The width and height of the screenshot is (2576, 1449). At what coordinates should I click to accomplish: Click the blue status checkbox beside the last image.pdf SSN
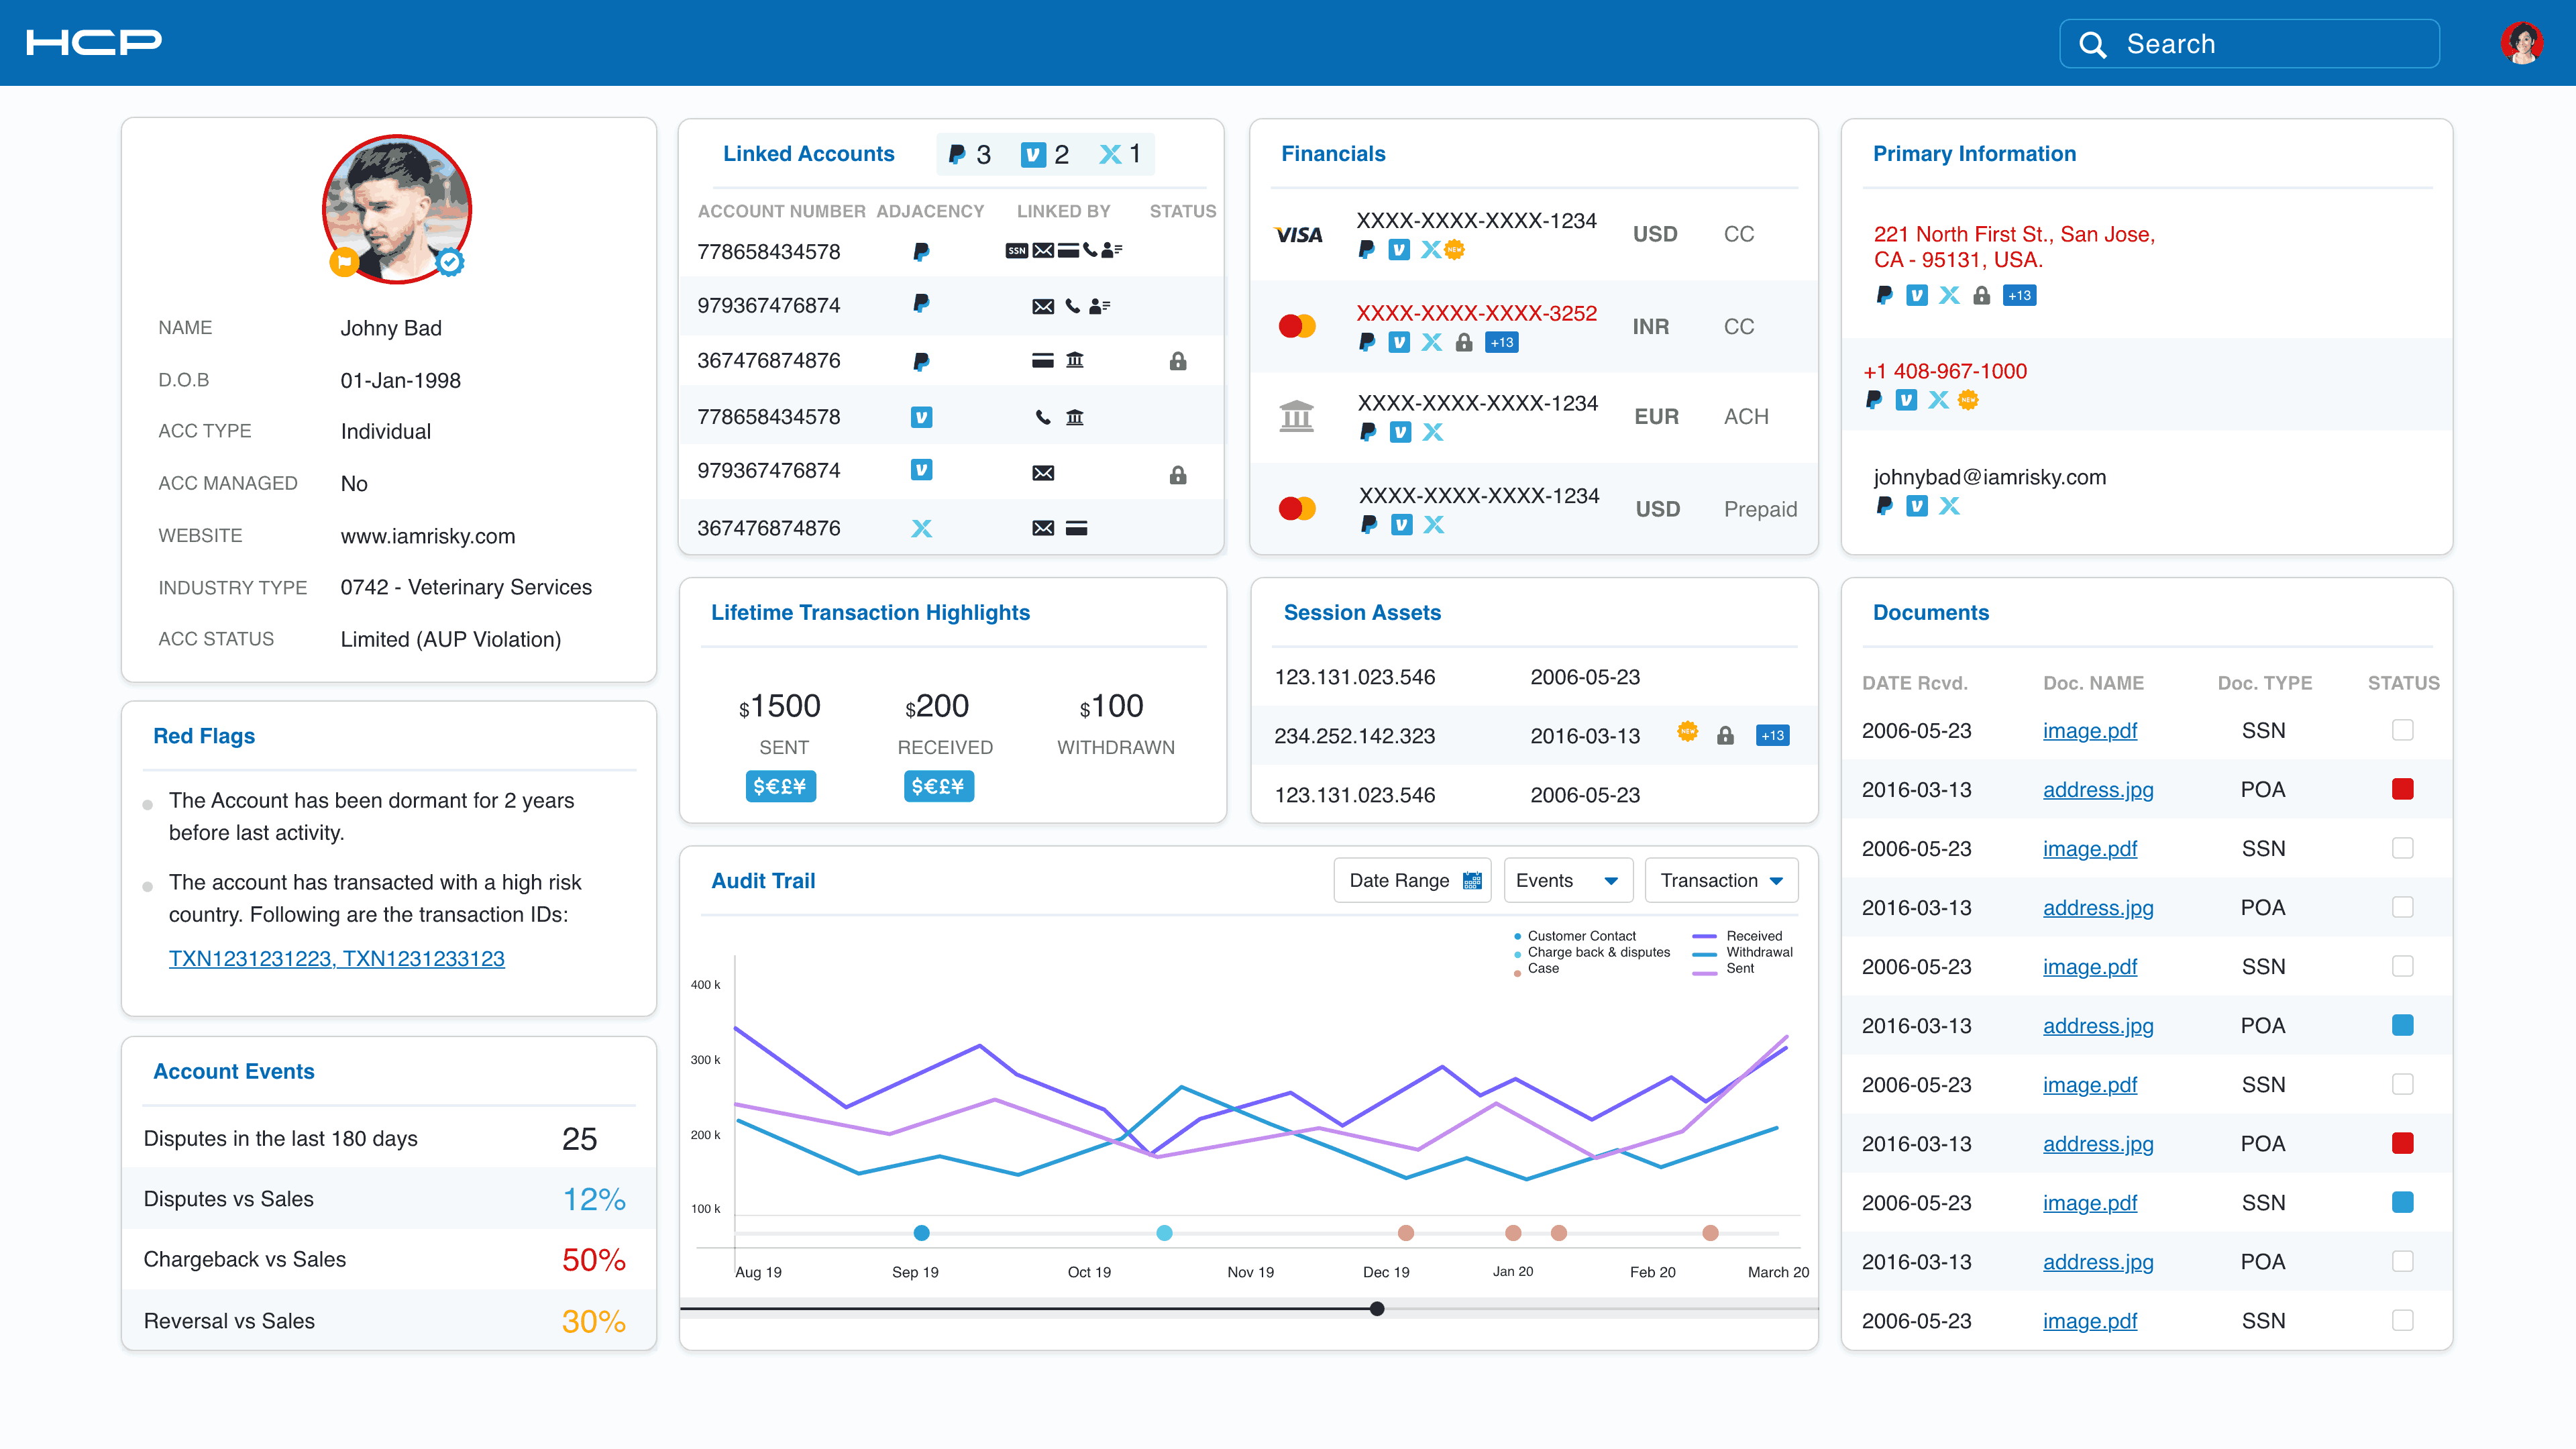coord(2403,1202)
